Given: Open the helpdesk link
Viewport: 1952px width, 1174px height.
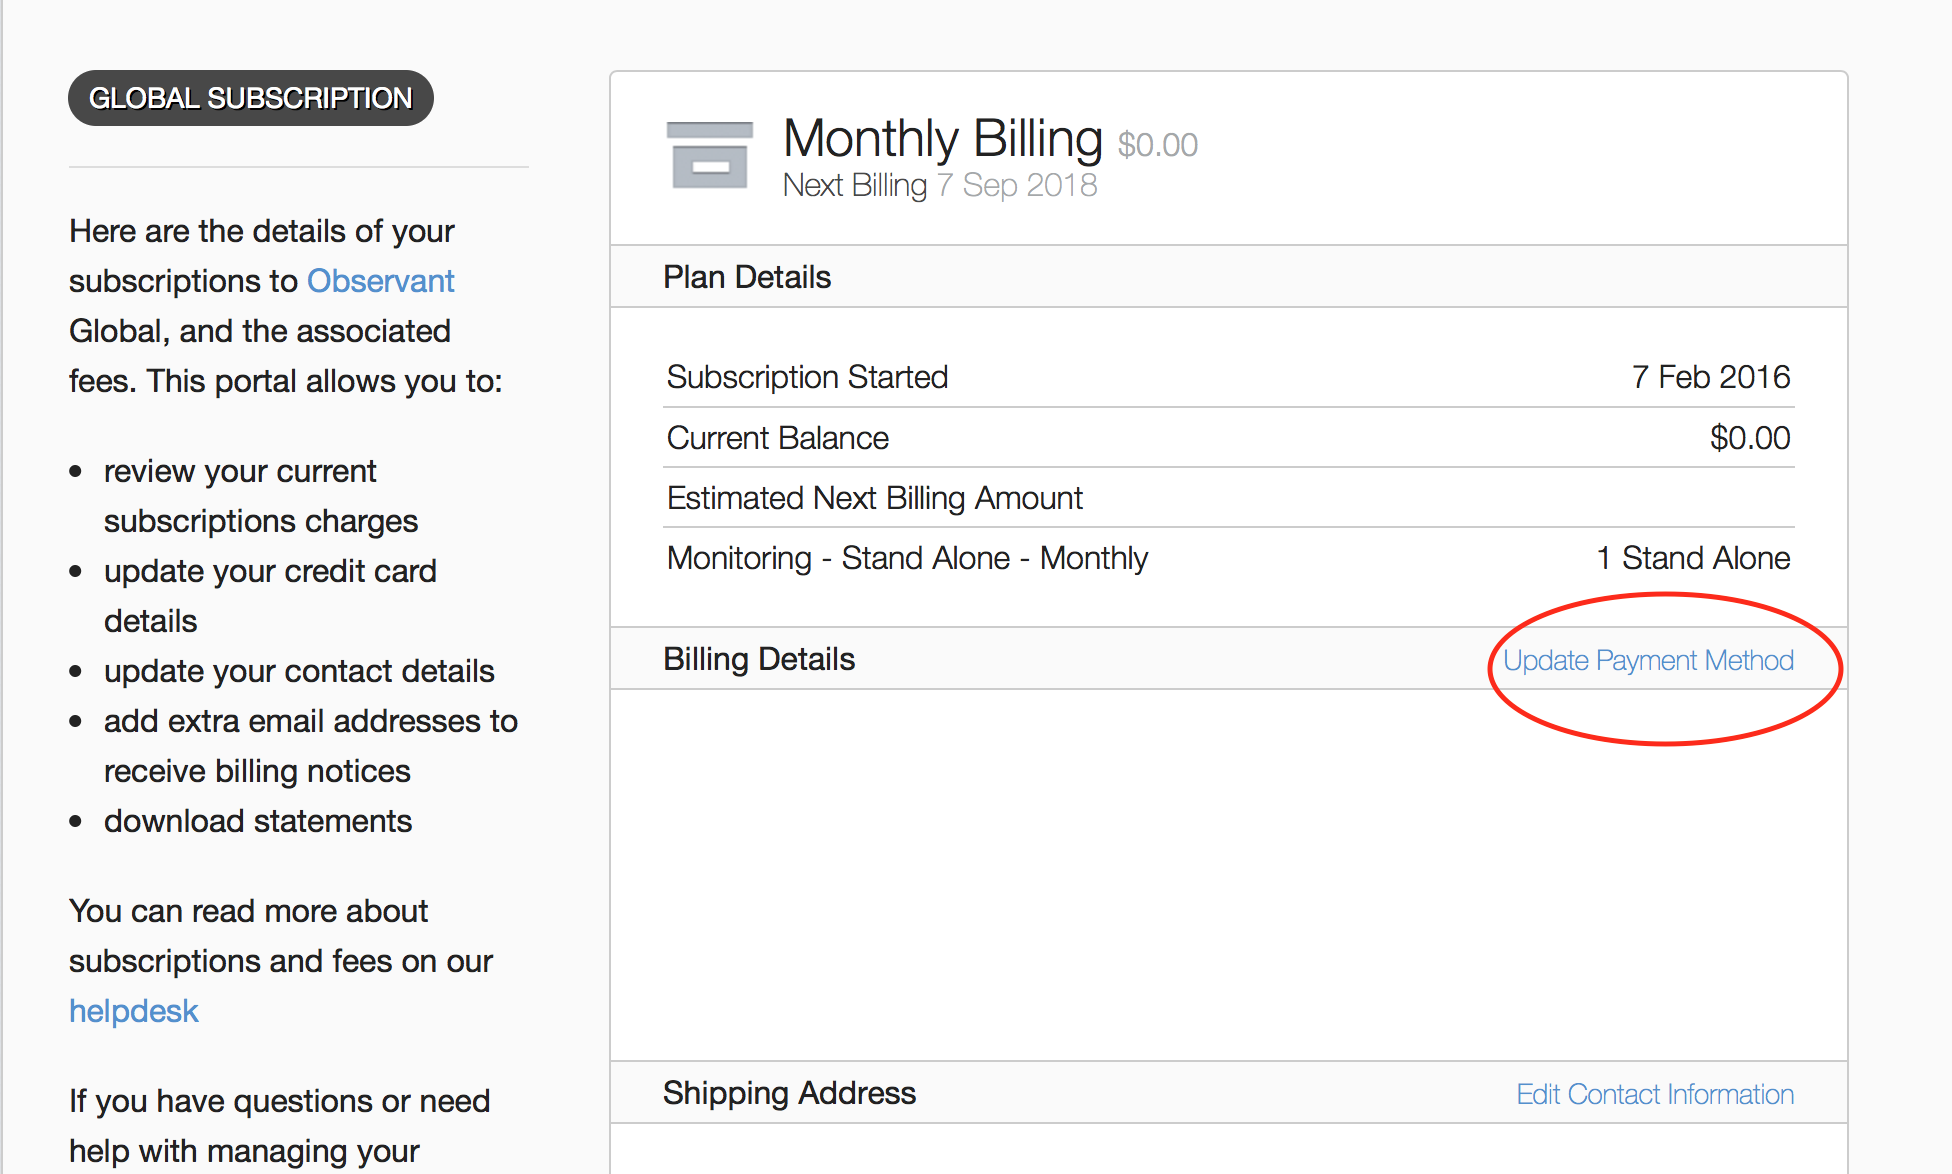Looking at the screenshot, I should point(134,1011).
